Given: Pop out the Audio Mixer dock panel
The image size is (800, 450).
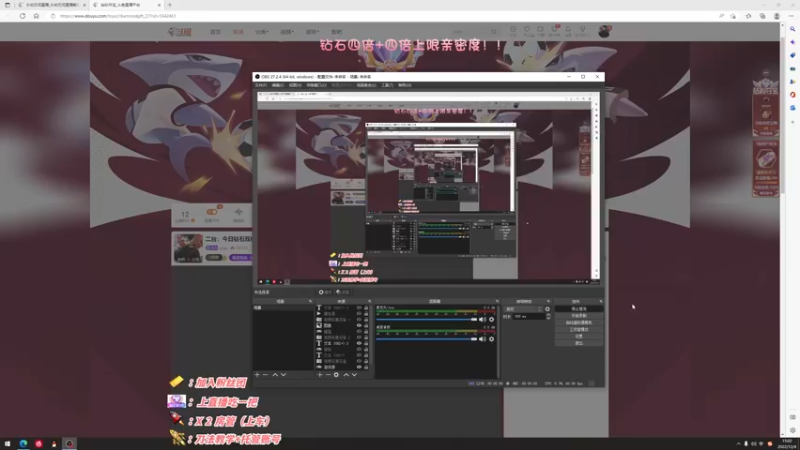Looking at the screenshot, I should 496,302.
